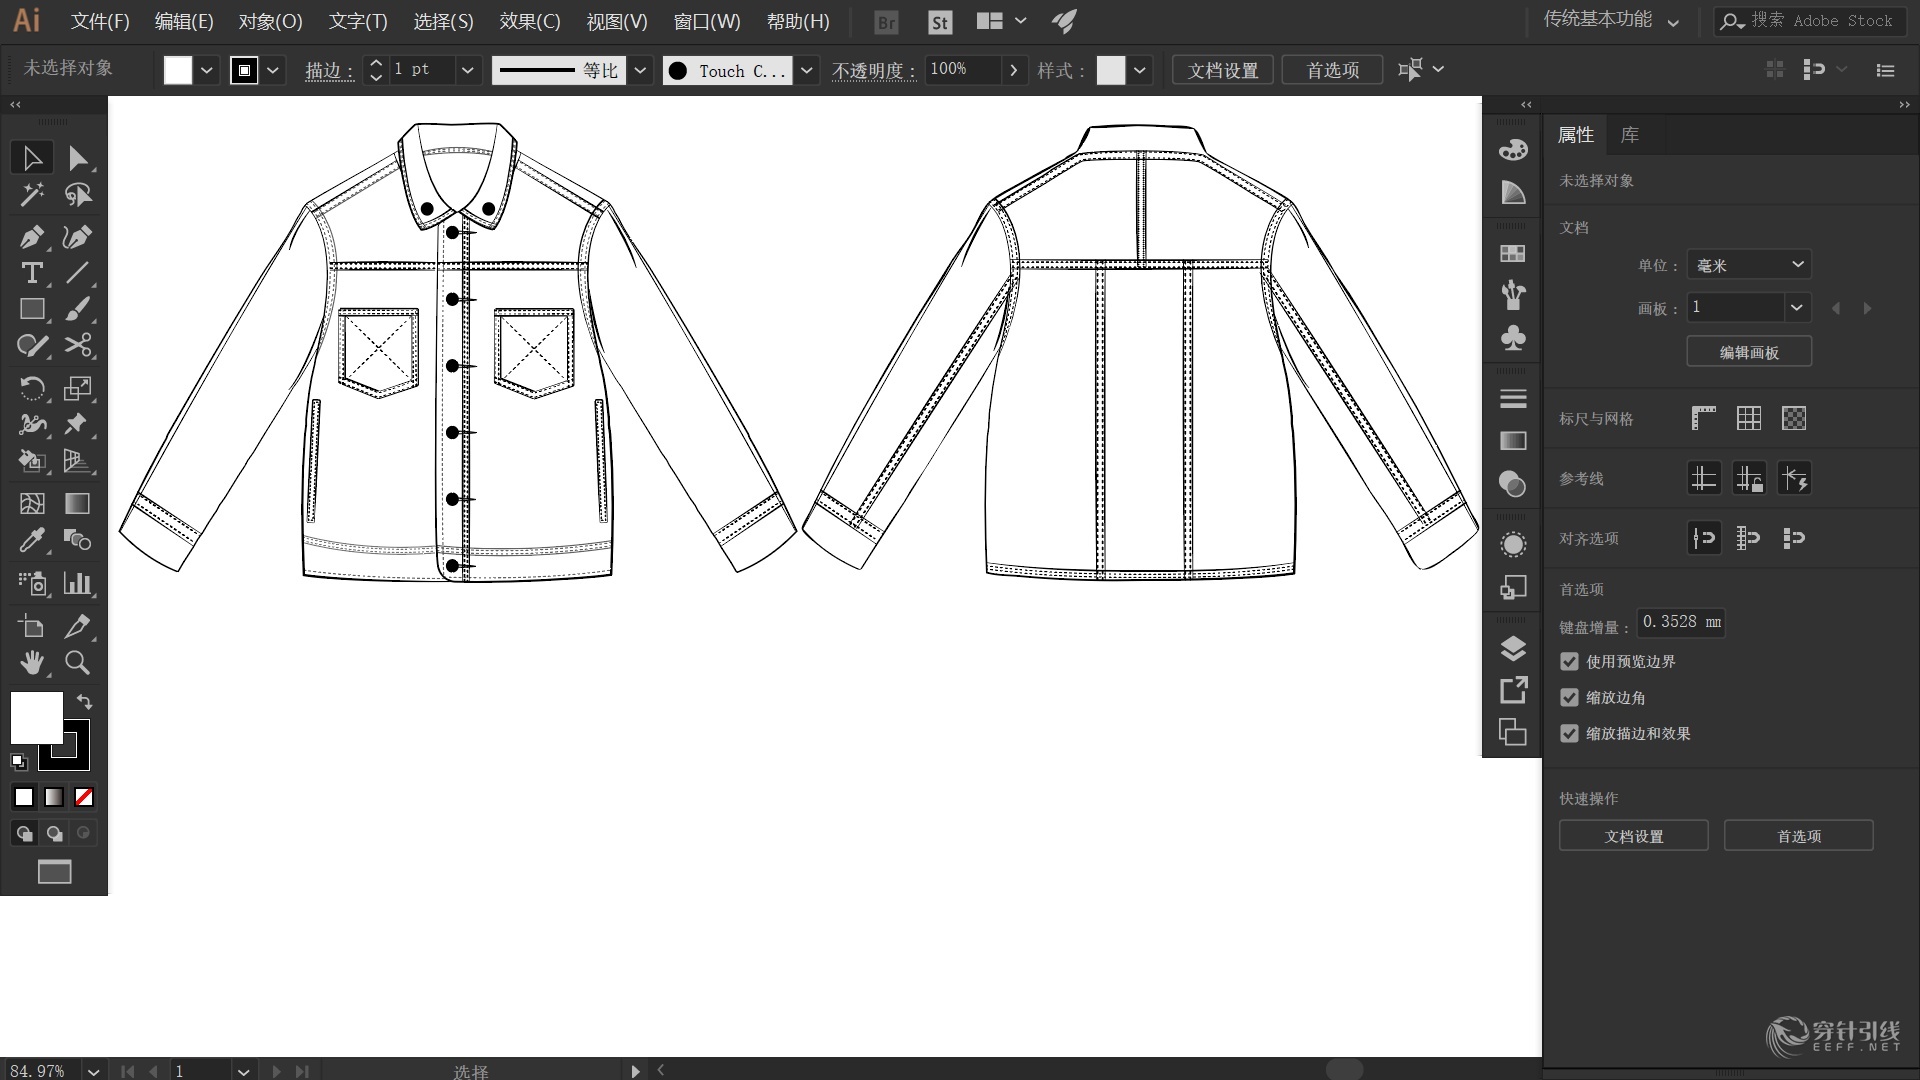Select the Type tool in the toolbar
This screenshot has width=1920, height=1080.
click(x=32, y=273)
